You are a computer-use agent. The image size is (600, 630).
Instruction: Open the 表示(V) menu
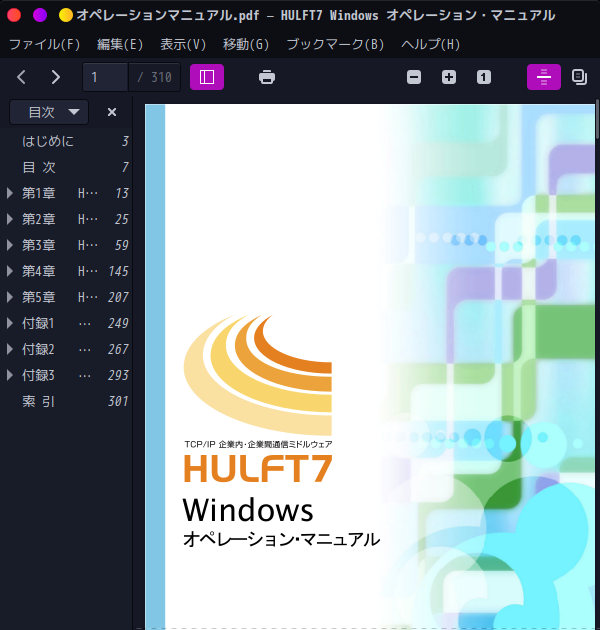point(183,44)
